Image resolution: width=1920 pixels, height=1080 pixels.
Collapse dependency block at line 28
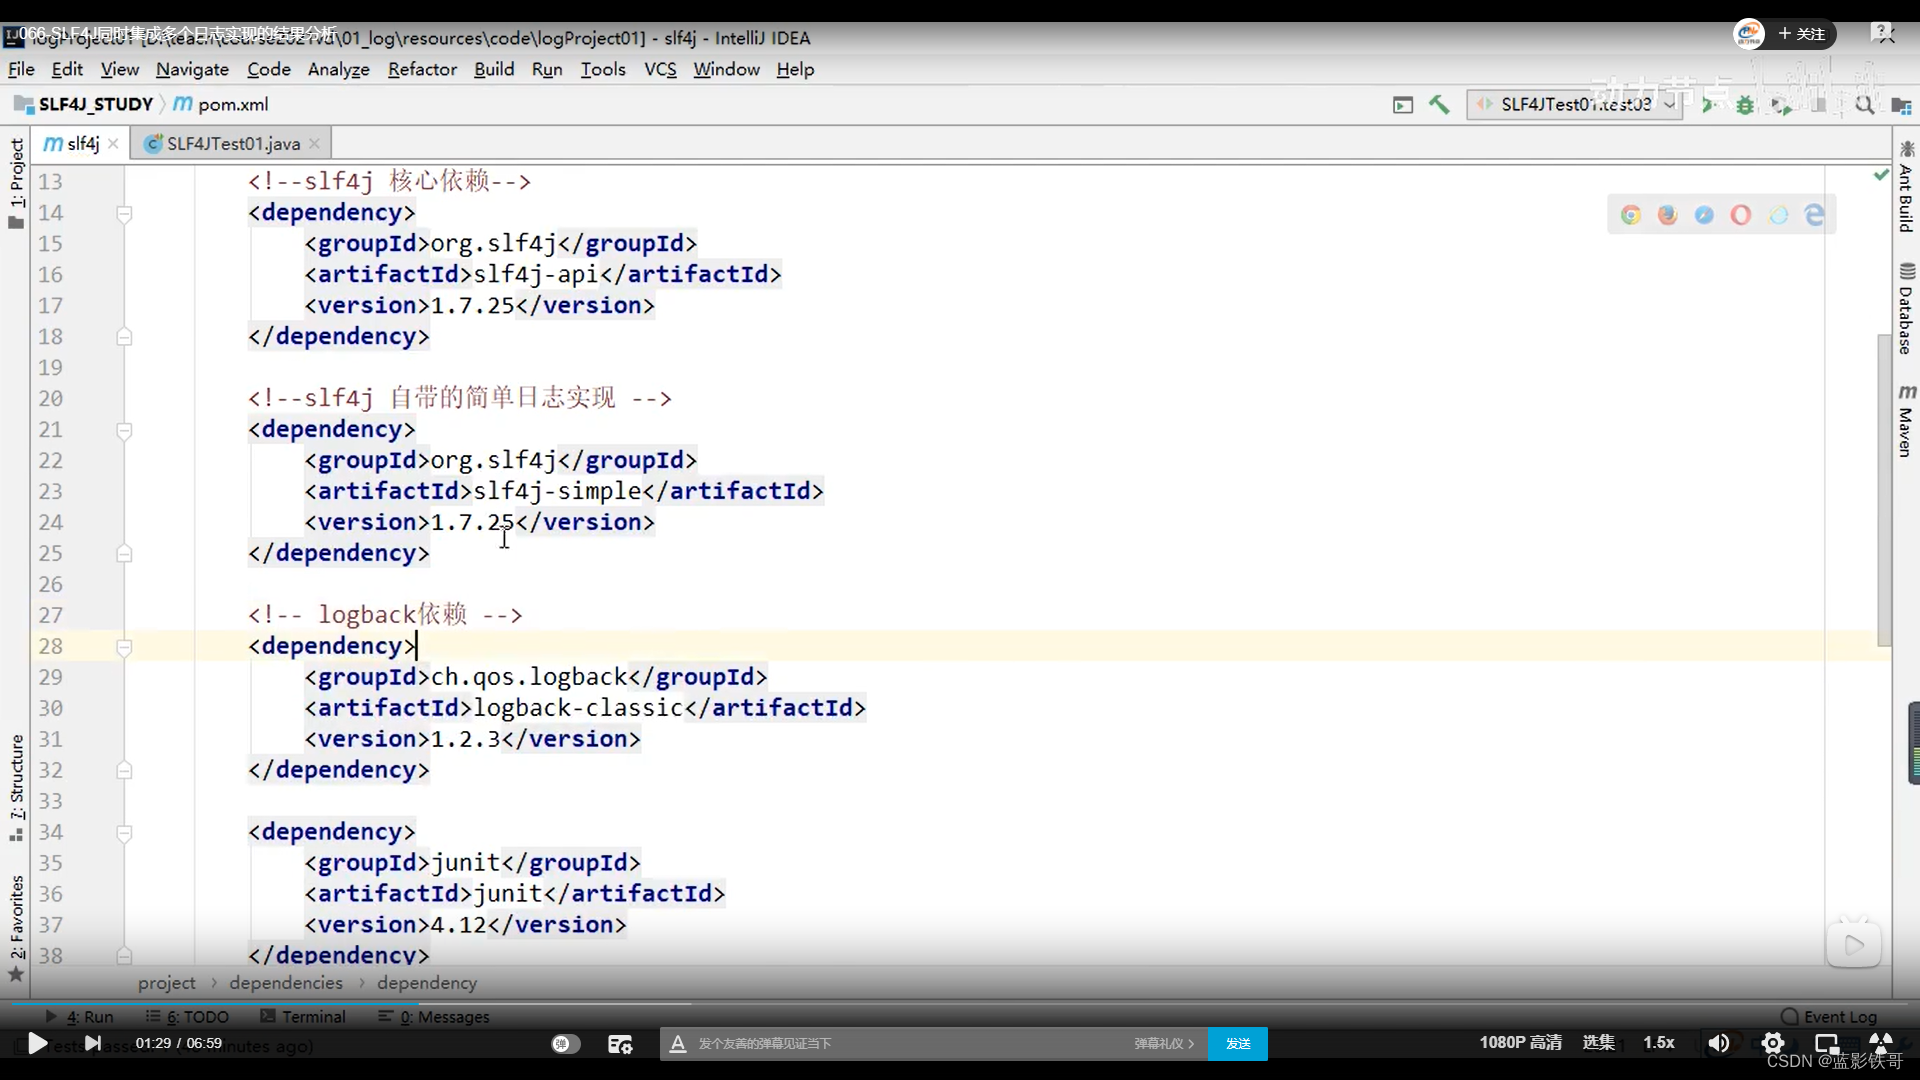pos(124,647)
